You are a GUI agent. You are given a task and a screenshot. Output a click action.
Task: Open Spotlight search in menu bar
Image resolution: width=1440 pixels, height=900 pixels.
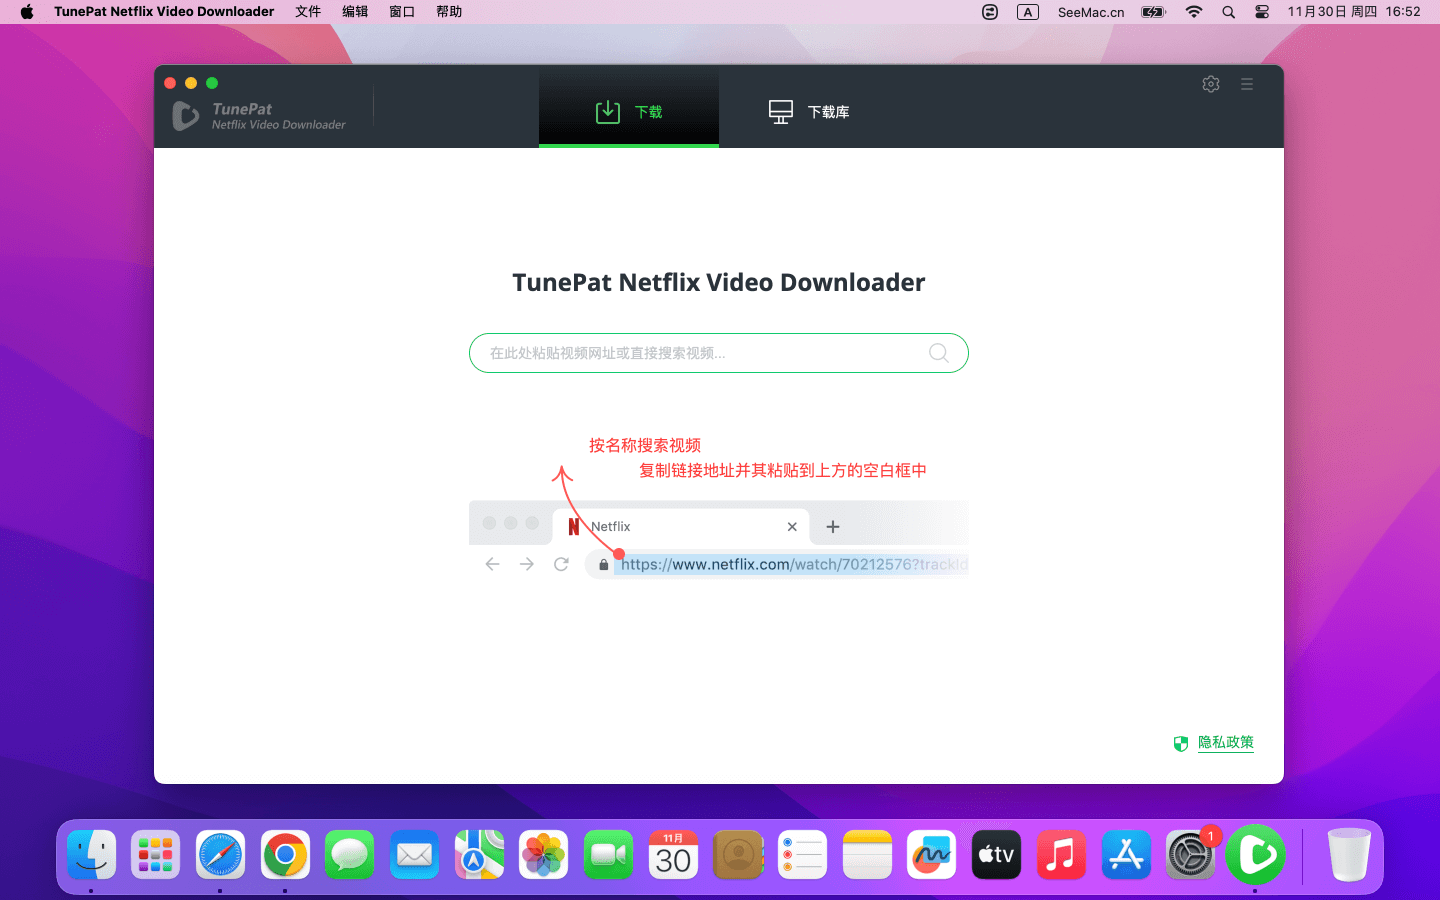click(x=1228, y=12)
